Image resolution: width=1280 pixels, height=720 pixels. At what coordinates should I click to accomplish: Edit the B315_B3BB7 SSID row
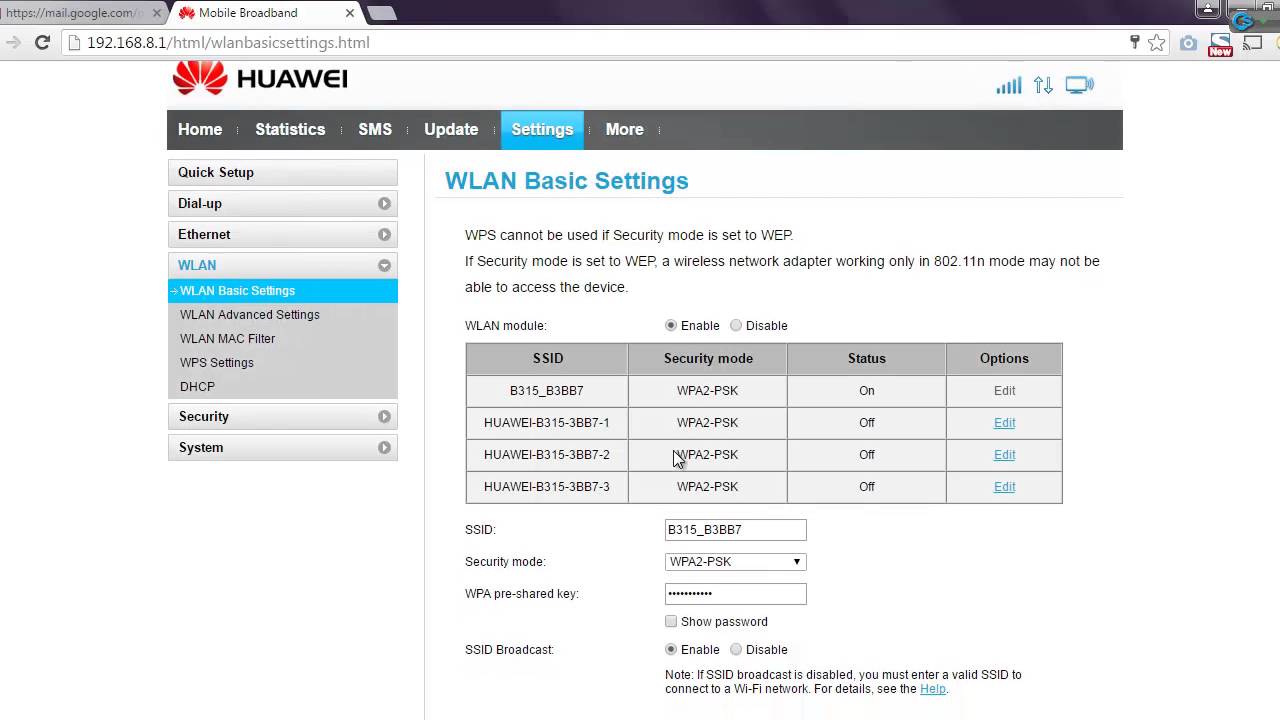click(x=1004, y=391)
